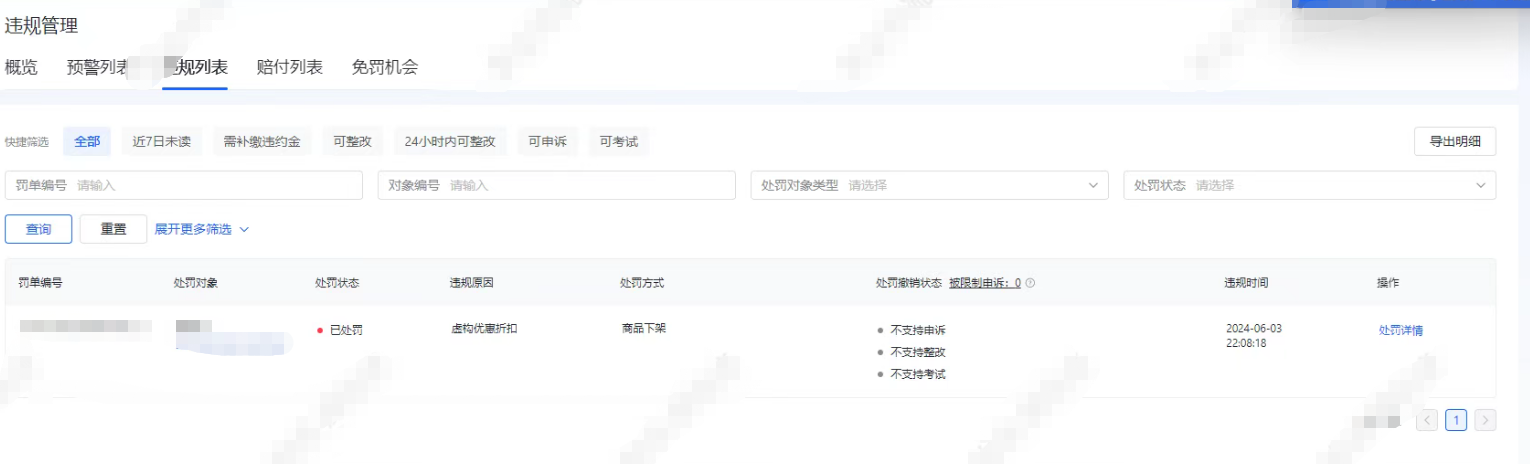The width and height of the screenshot is (1530, 464).
Task: Go to previous page using pagination arrow
Action: coord(1427,420)
